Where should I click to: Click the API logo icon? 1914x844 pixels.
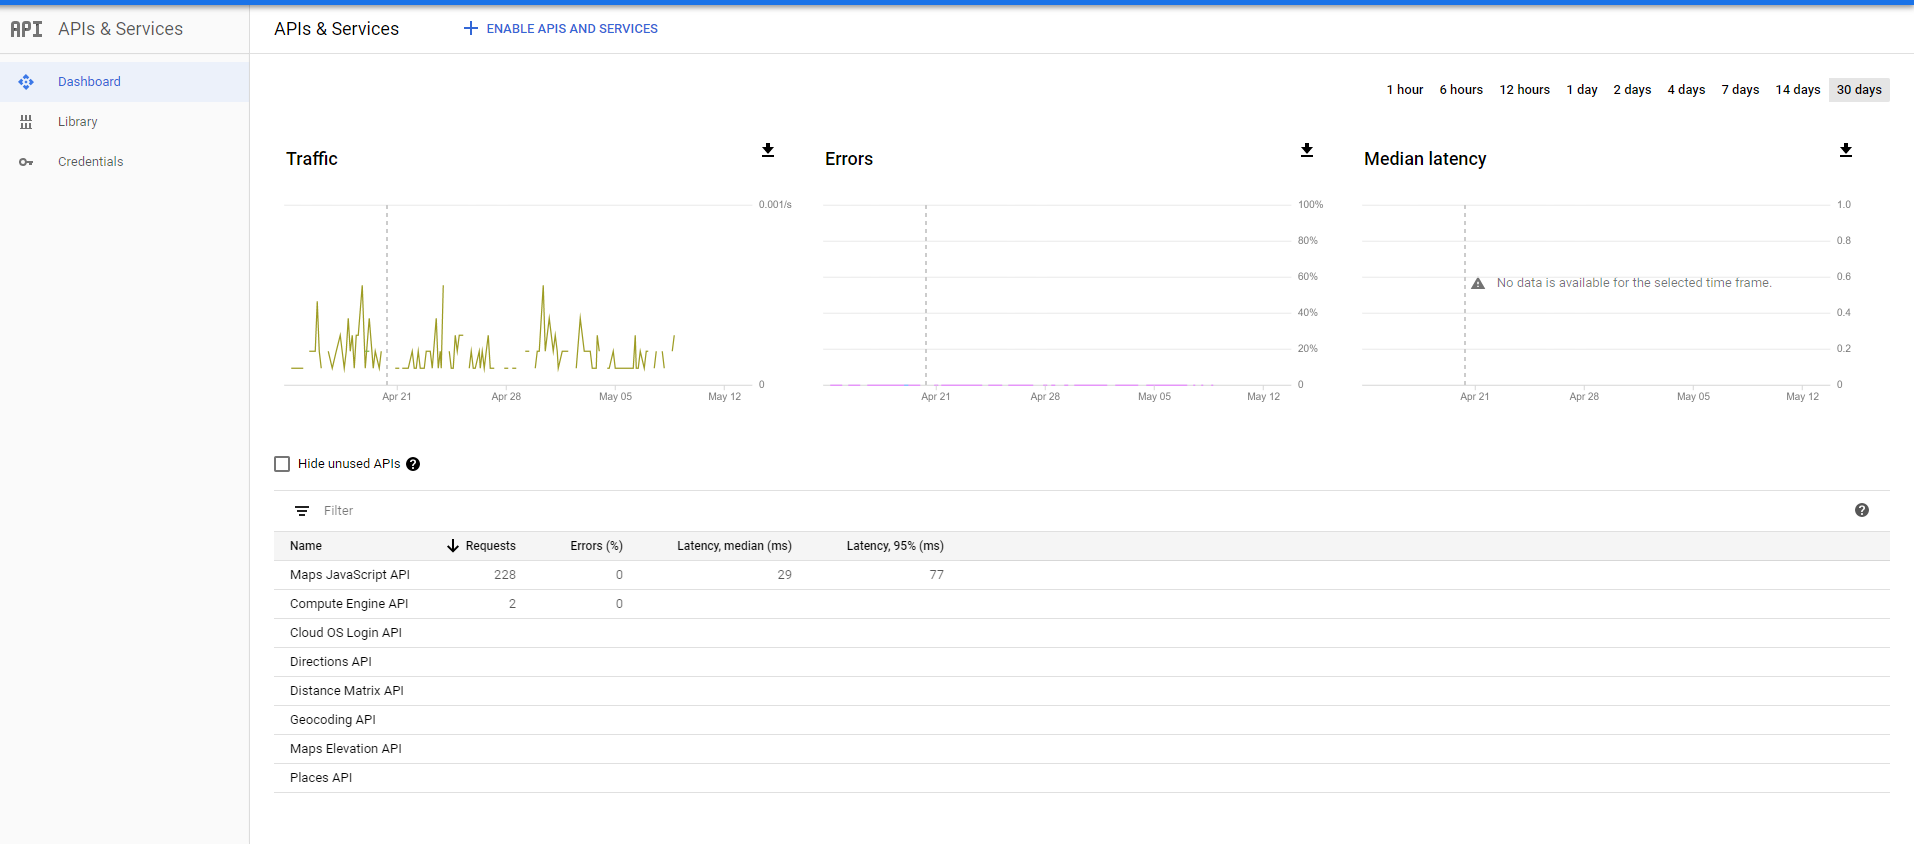[26, 29]
